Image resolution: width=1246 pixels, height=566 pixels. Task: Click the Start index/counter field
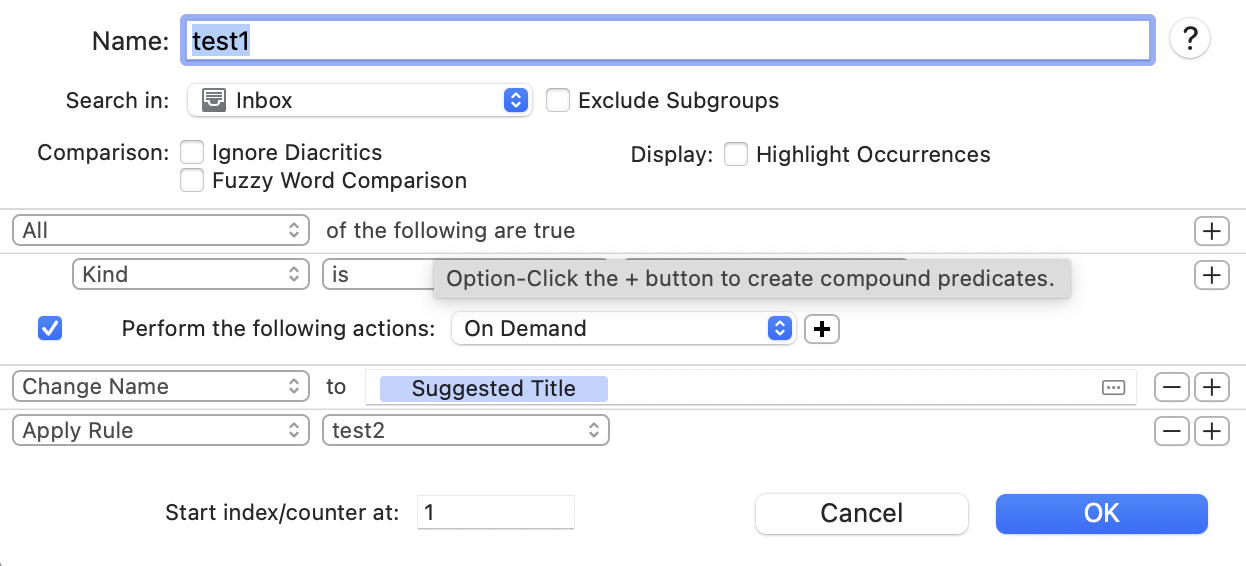click(495, 513)
